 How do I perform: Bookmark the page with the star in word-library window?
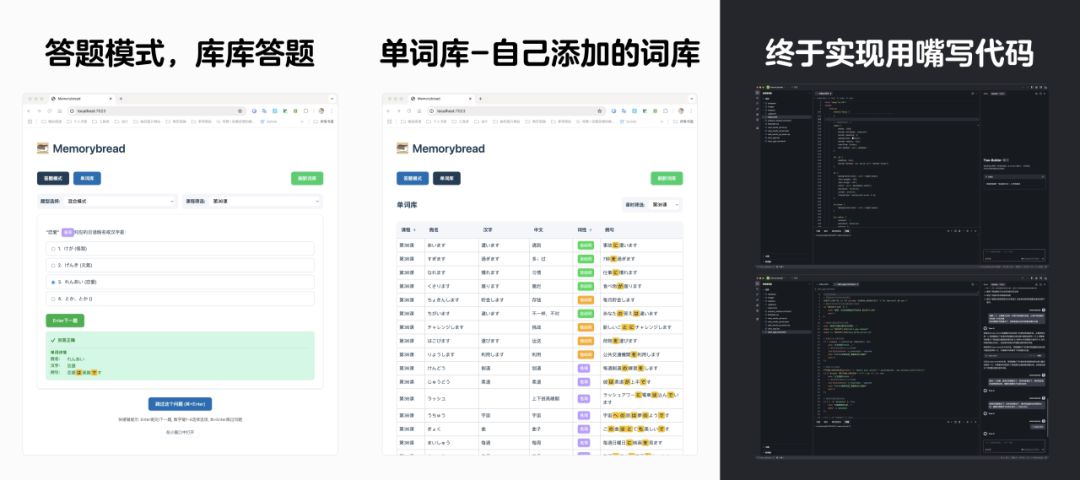coord(600,111)
